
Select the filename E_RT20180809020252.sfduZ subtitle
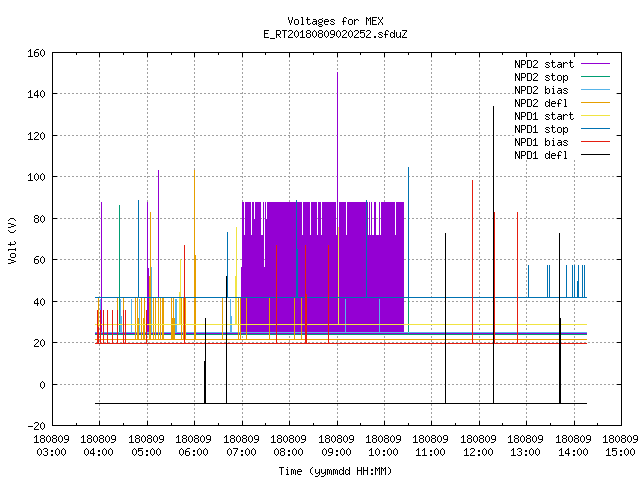click(335, 34)
